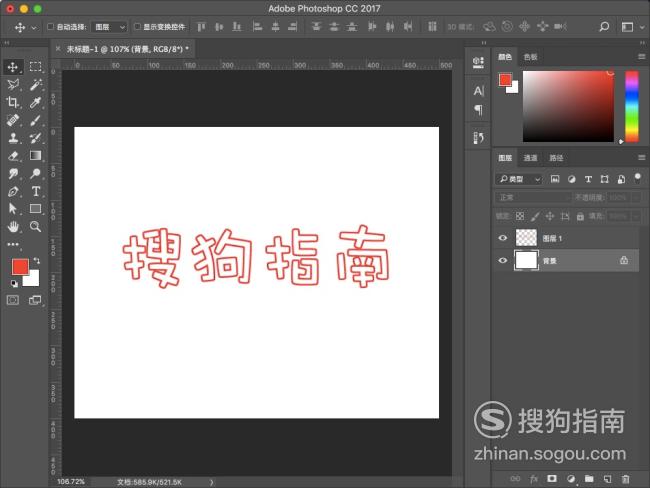The image size is (650, 488).
Task: Create a new layer
Action: coord(607,479)
